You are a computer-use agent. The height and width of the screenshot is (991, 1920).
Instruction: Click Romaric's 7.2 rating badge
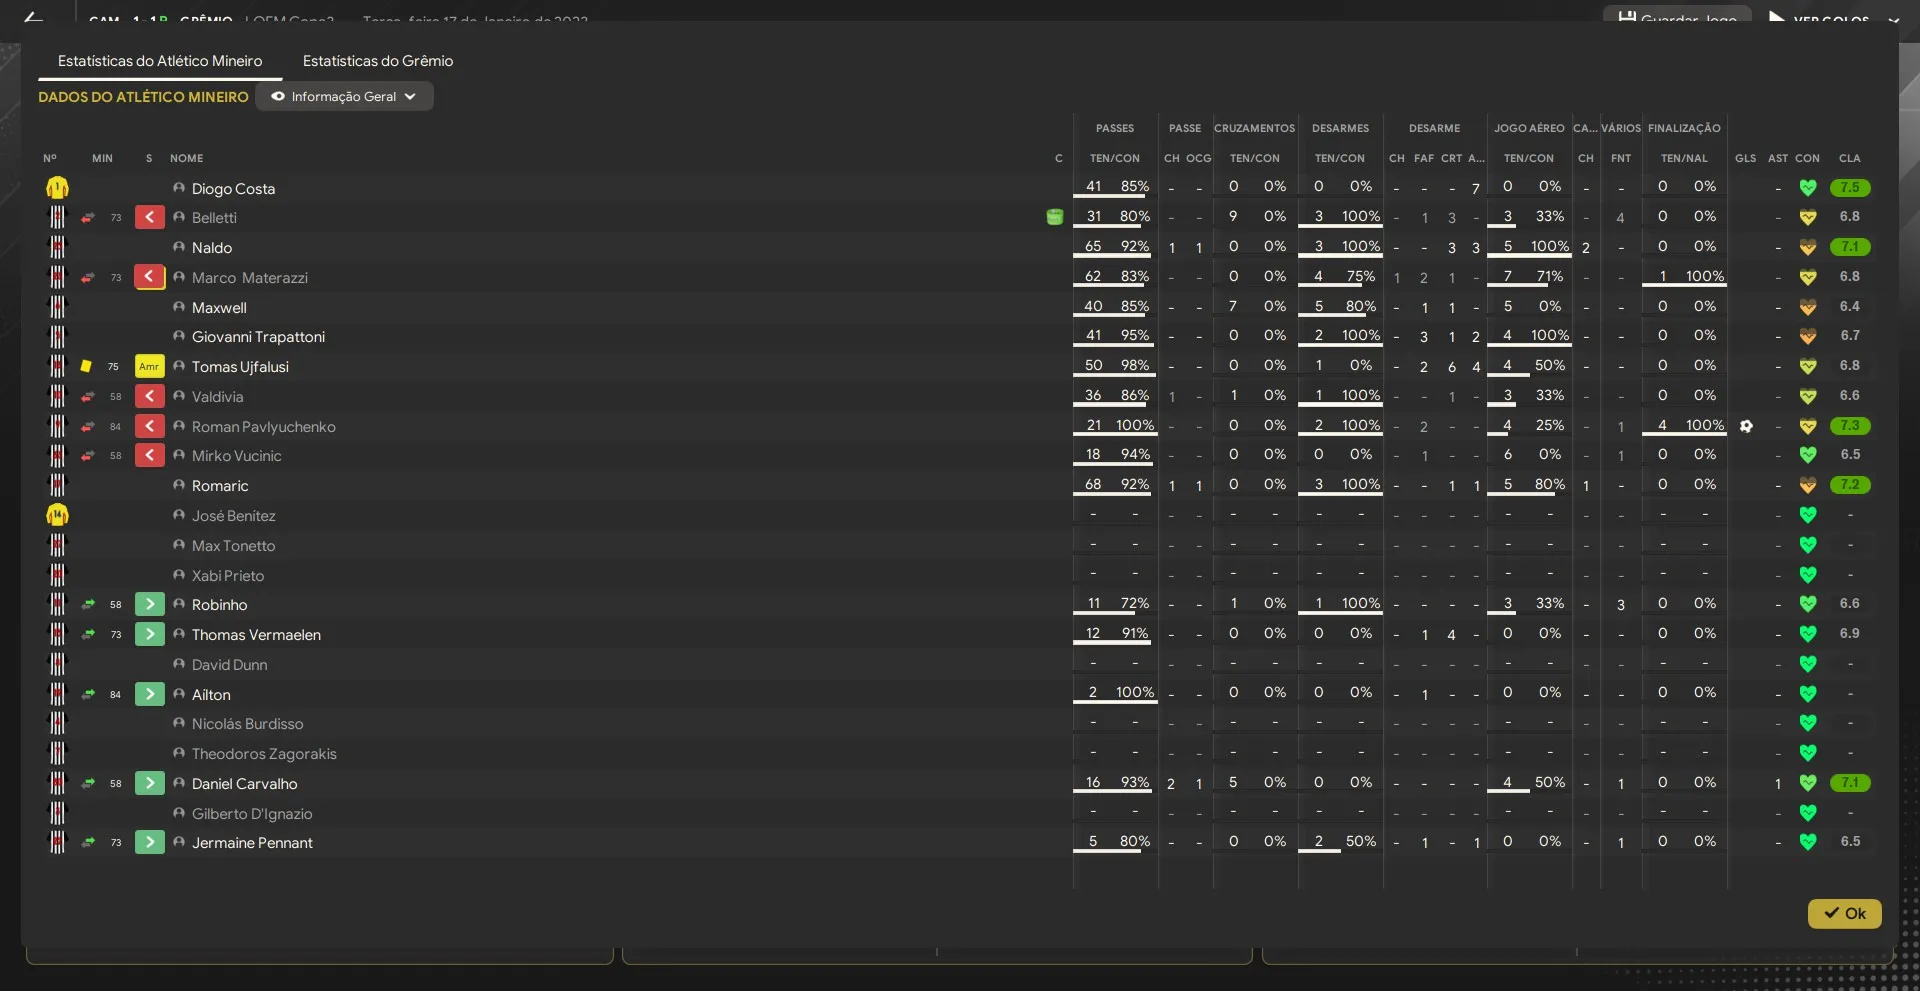coord(1850,485)
